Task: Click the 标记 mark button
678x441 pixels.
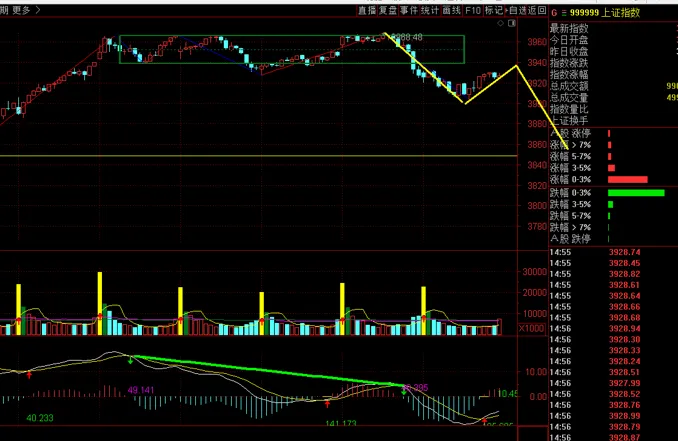Action: coord(493,10)
